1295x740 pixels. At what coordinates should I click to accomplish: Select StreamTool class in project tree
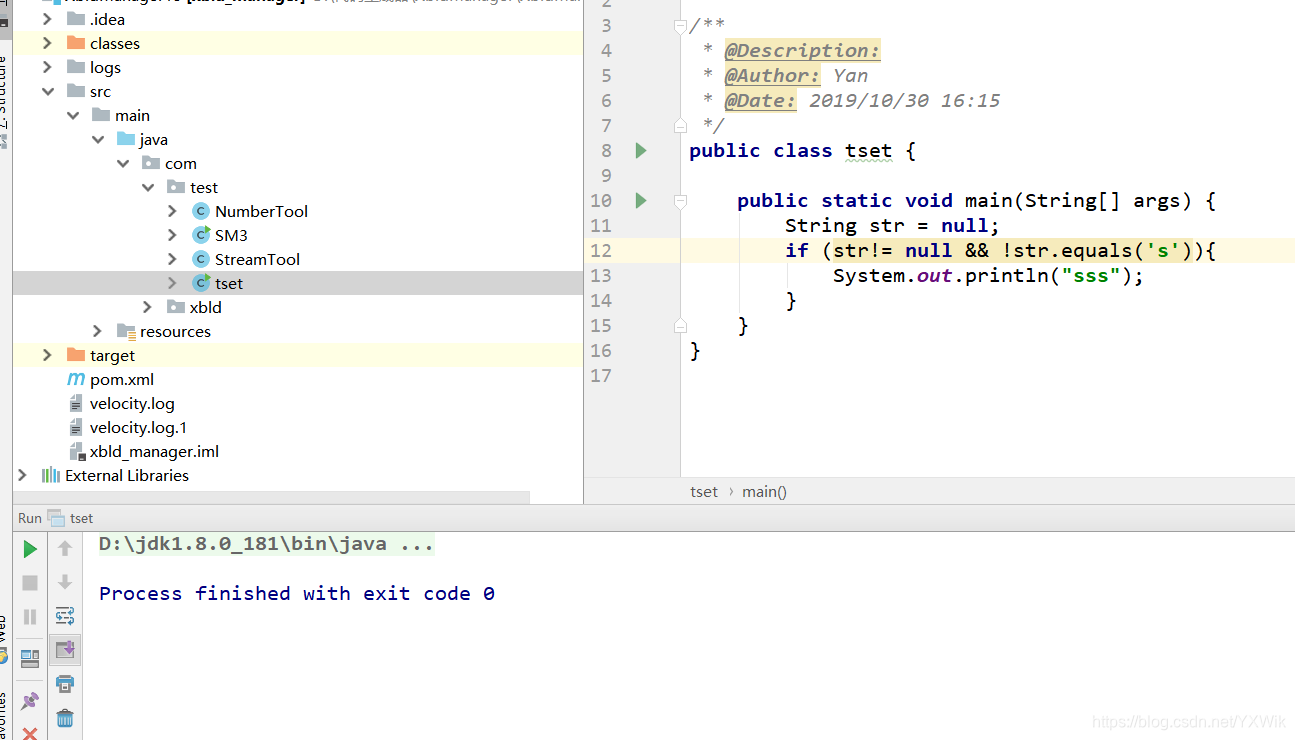(x=257, y=259)
